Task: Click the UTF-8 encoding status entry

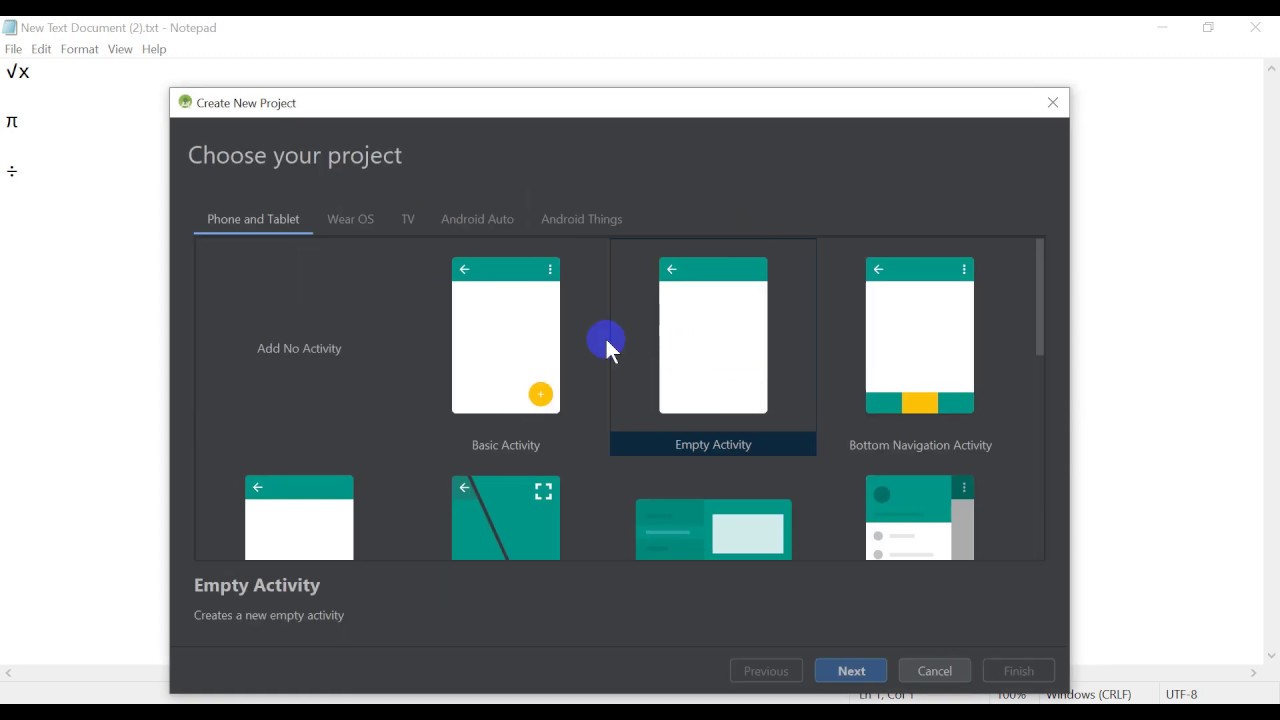Action: tap(1182, 695)
